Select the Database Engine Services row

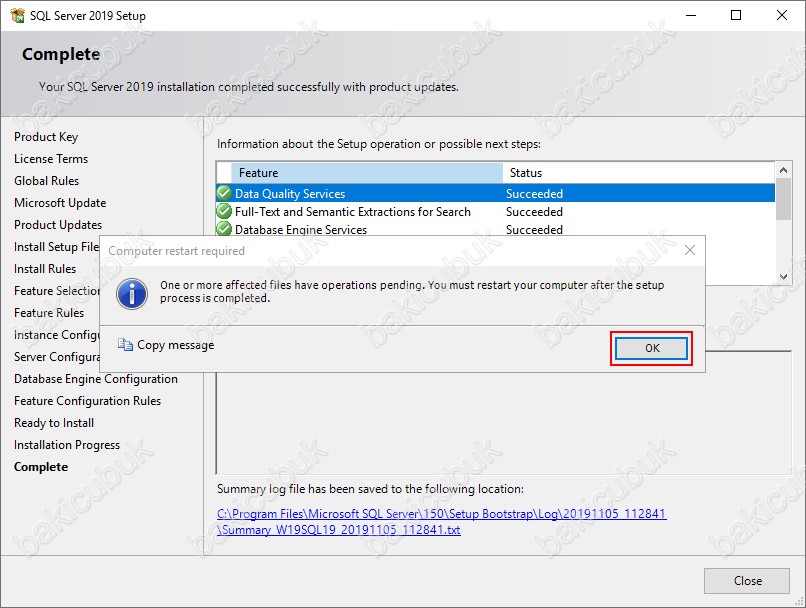tap(496, 229)
